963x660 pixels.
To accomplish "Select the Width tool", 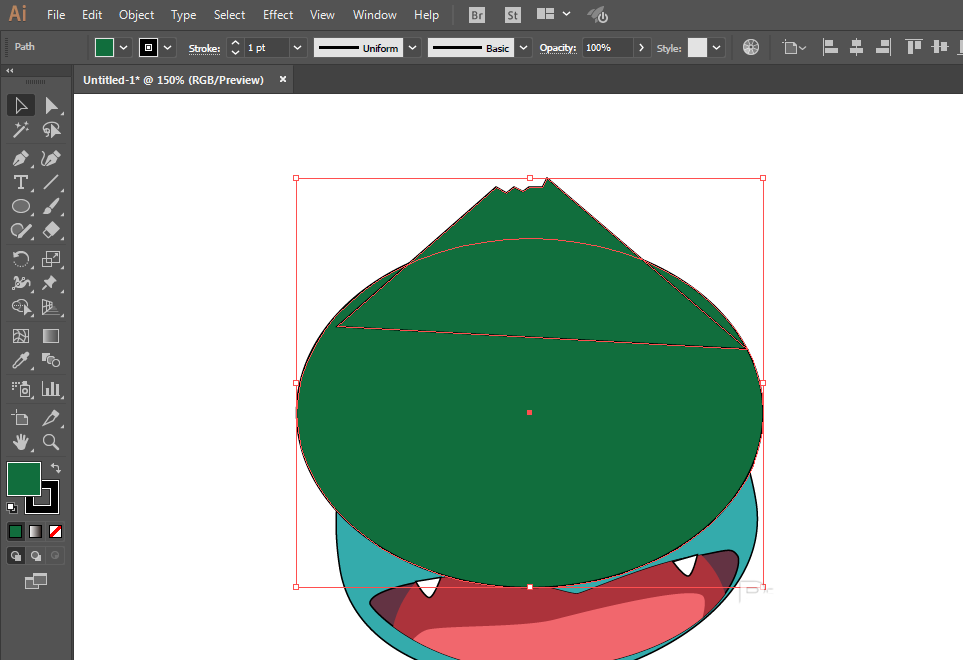I will 21,283.
